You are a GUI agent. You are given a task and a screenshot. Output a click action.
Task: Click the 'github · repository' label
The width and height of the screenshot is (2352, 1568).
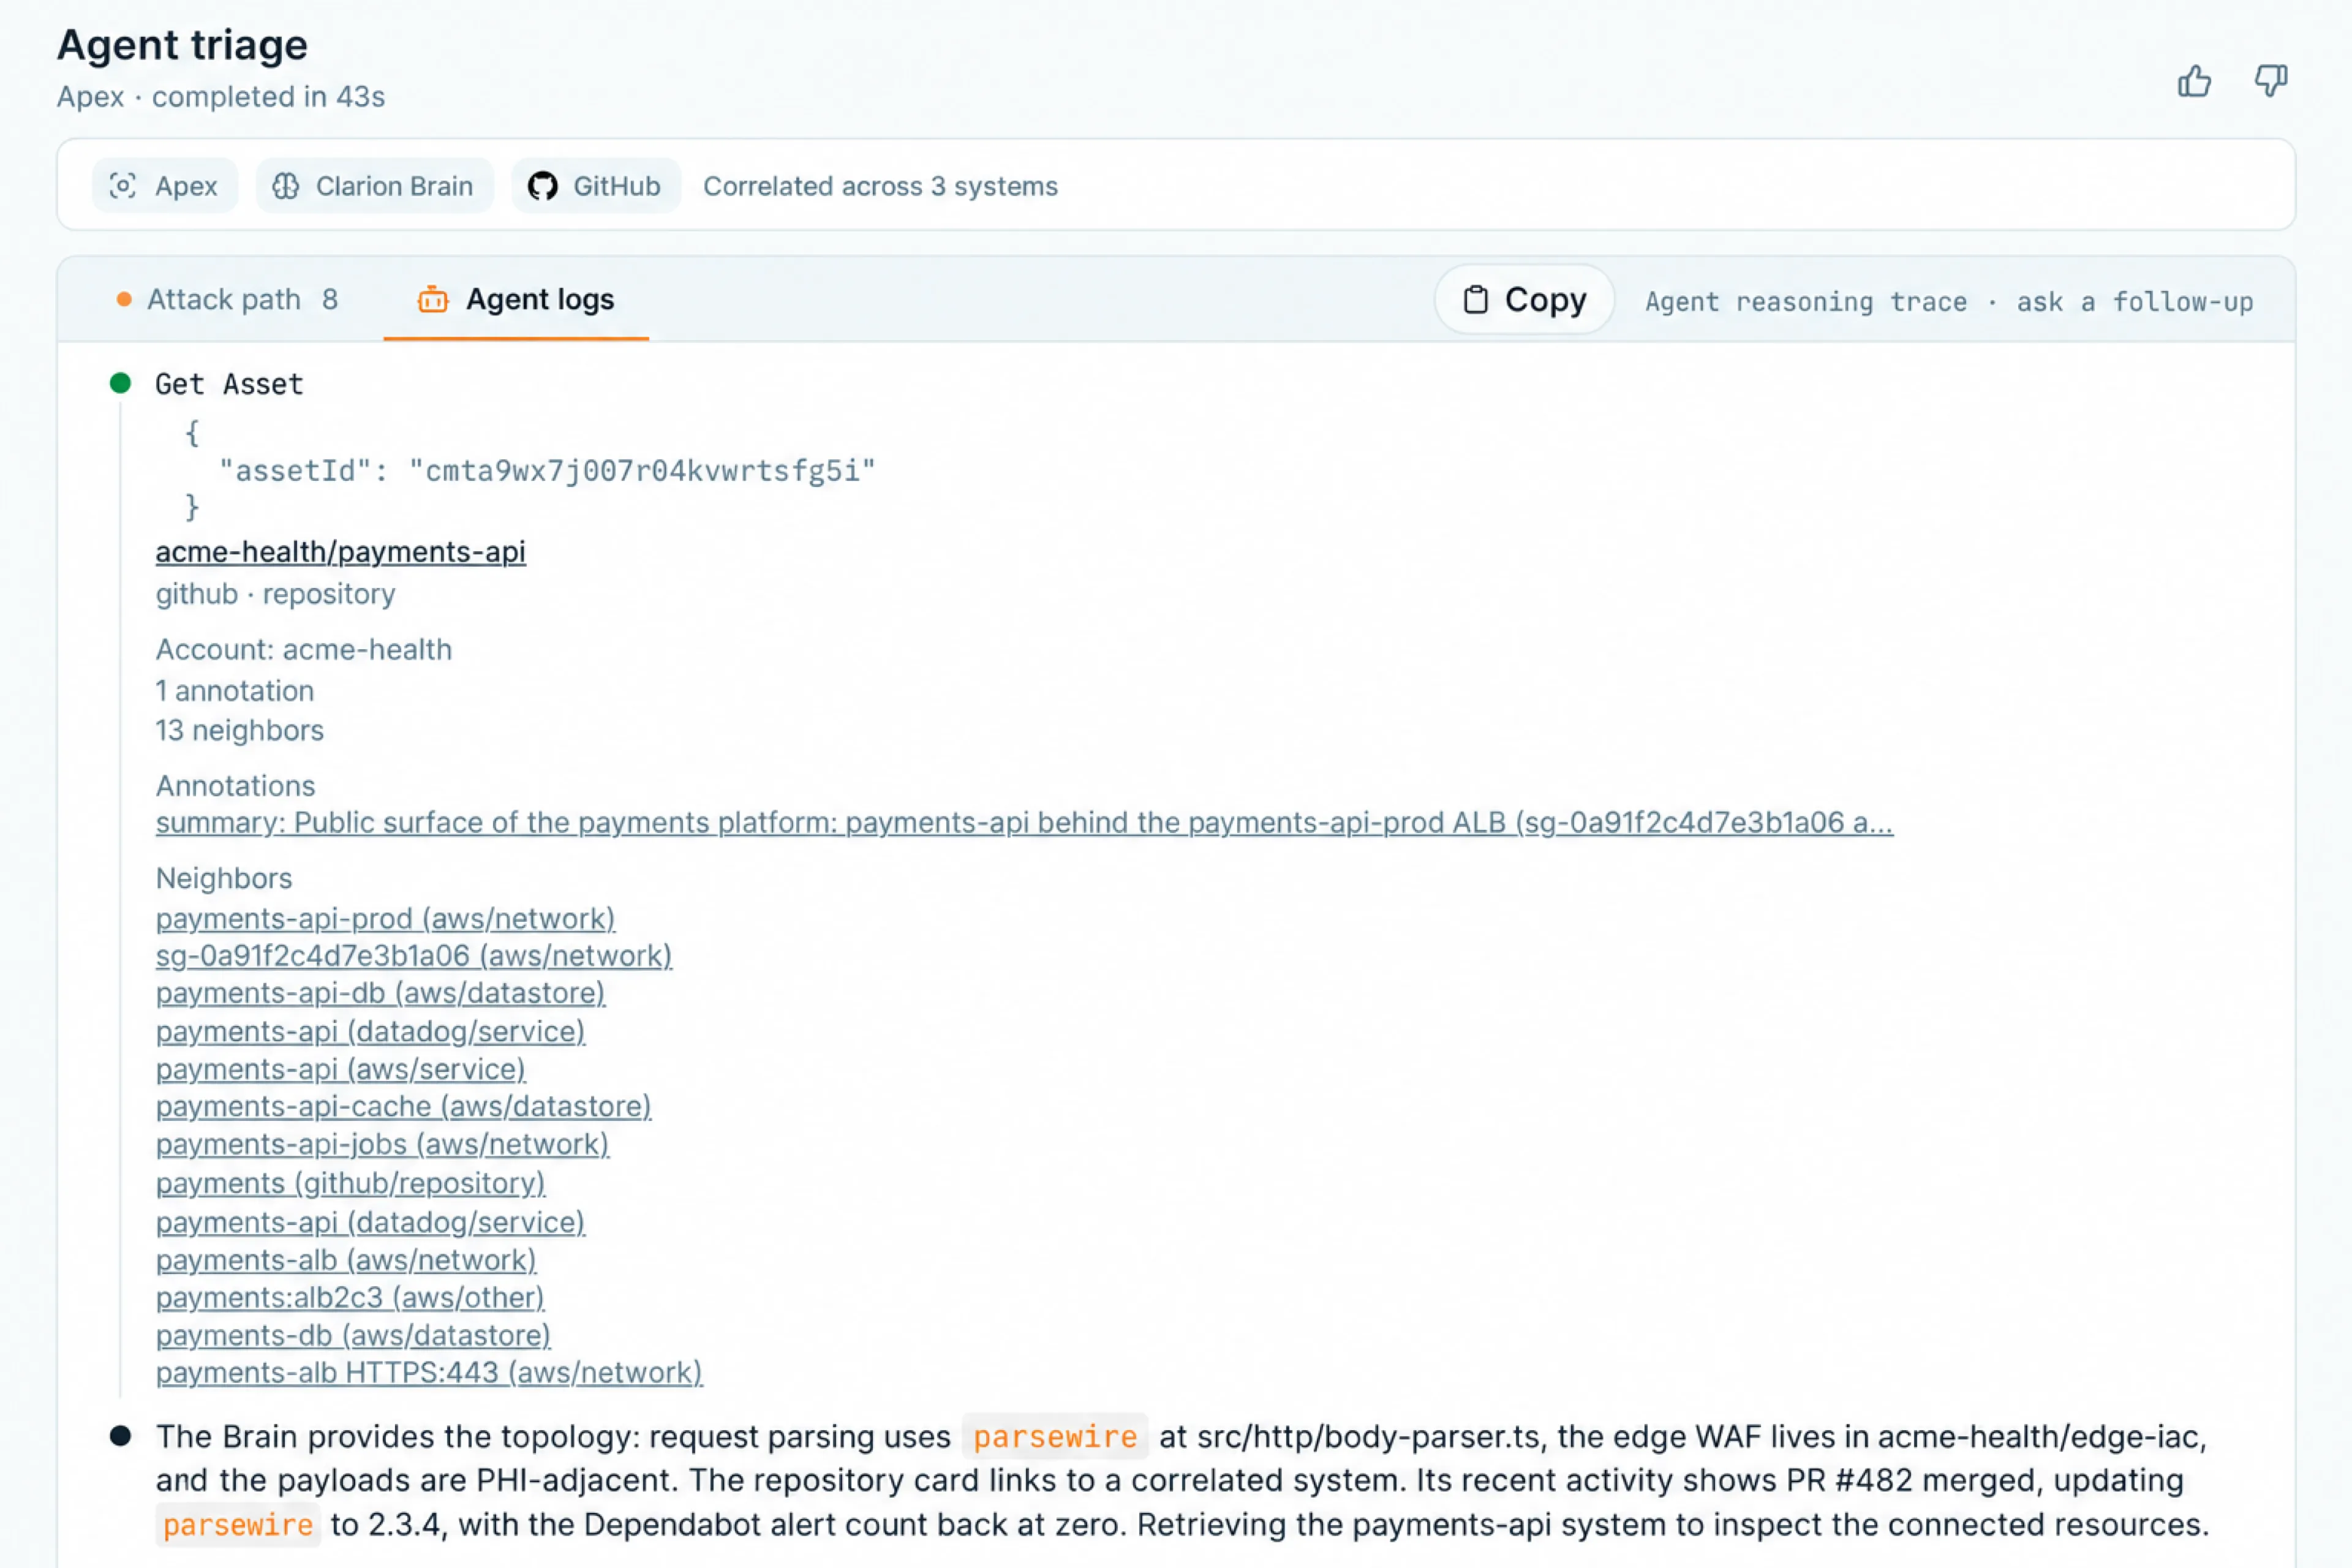coord(275,594)
